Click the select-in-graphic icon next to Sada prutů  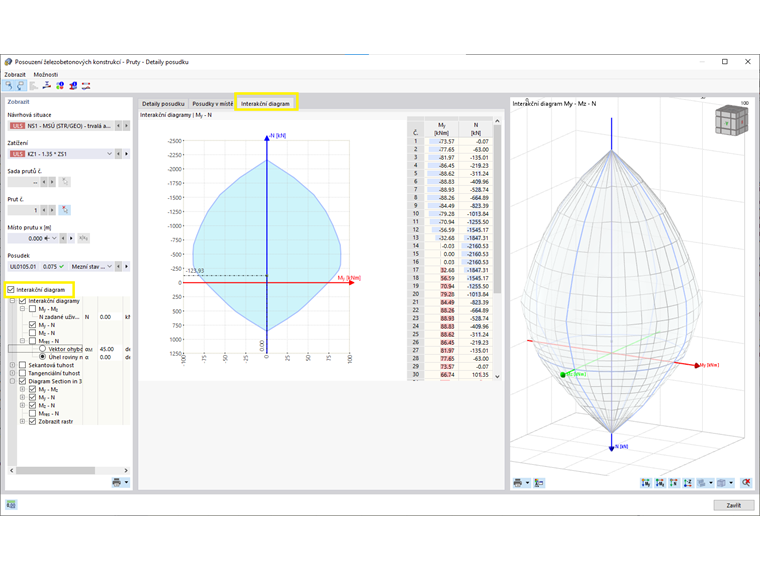coord(64,182)
